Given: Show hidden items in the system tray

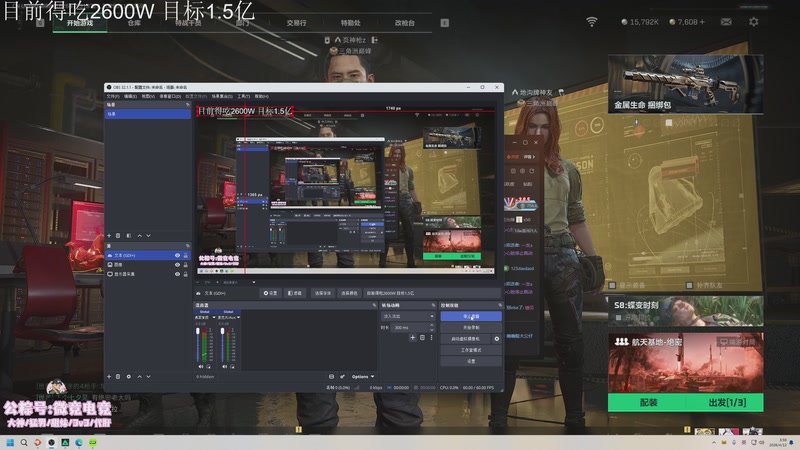Looking at the screenshot, I should click(x=713, y=443).
